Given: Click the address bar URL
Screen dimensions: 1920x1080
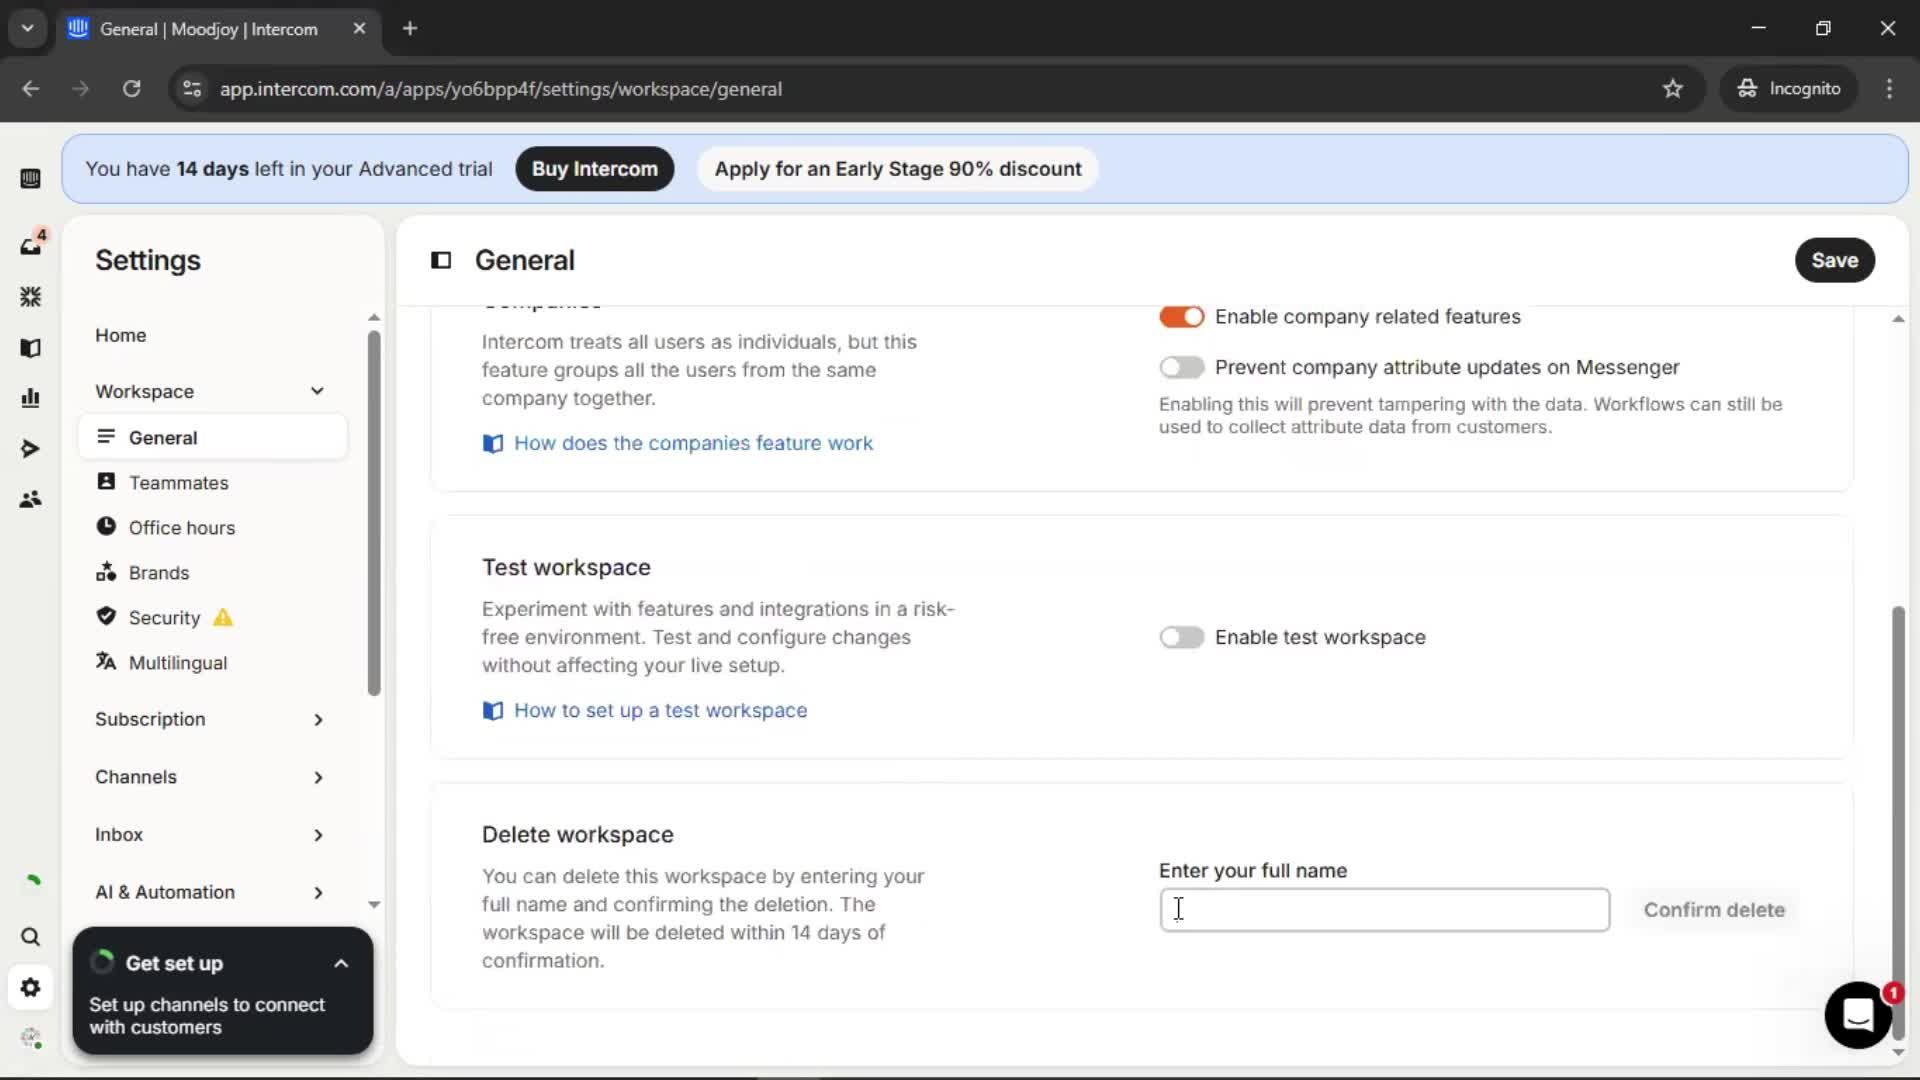Looking at the screenshot, I should coord(501,89).
